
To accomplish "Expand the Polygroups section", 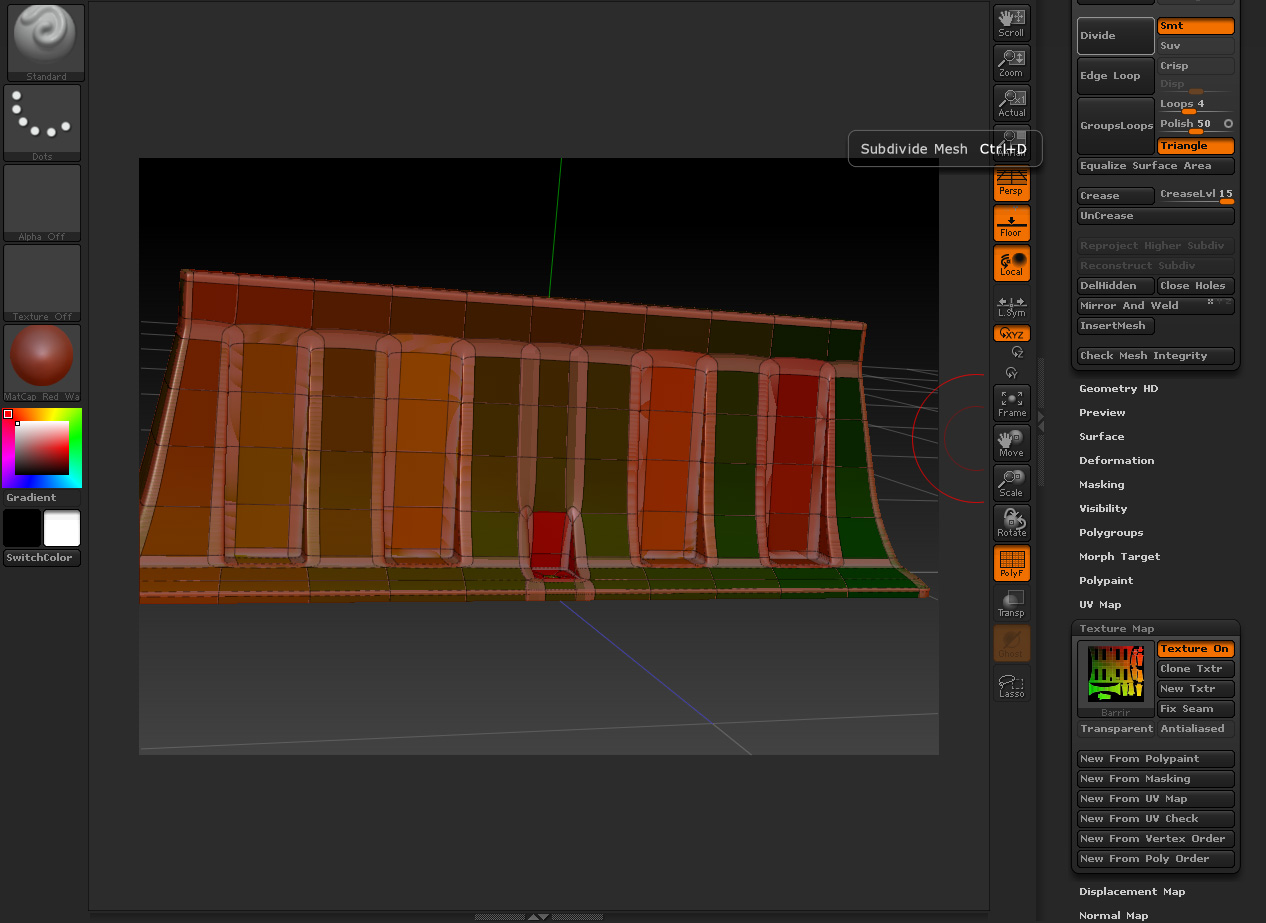I will coord(1110,533).
